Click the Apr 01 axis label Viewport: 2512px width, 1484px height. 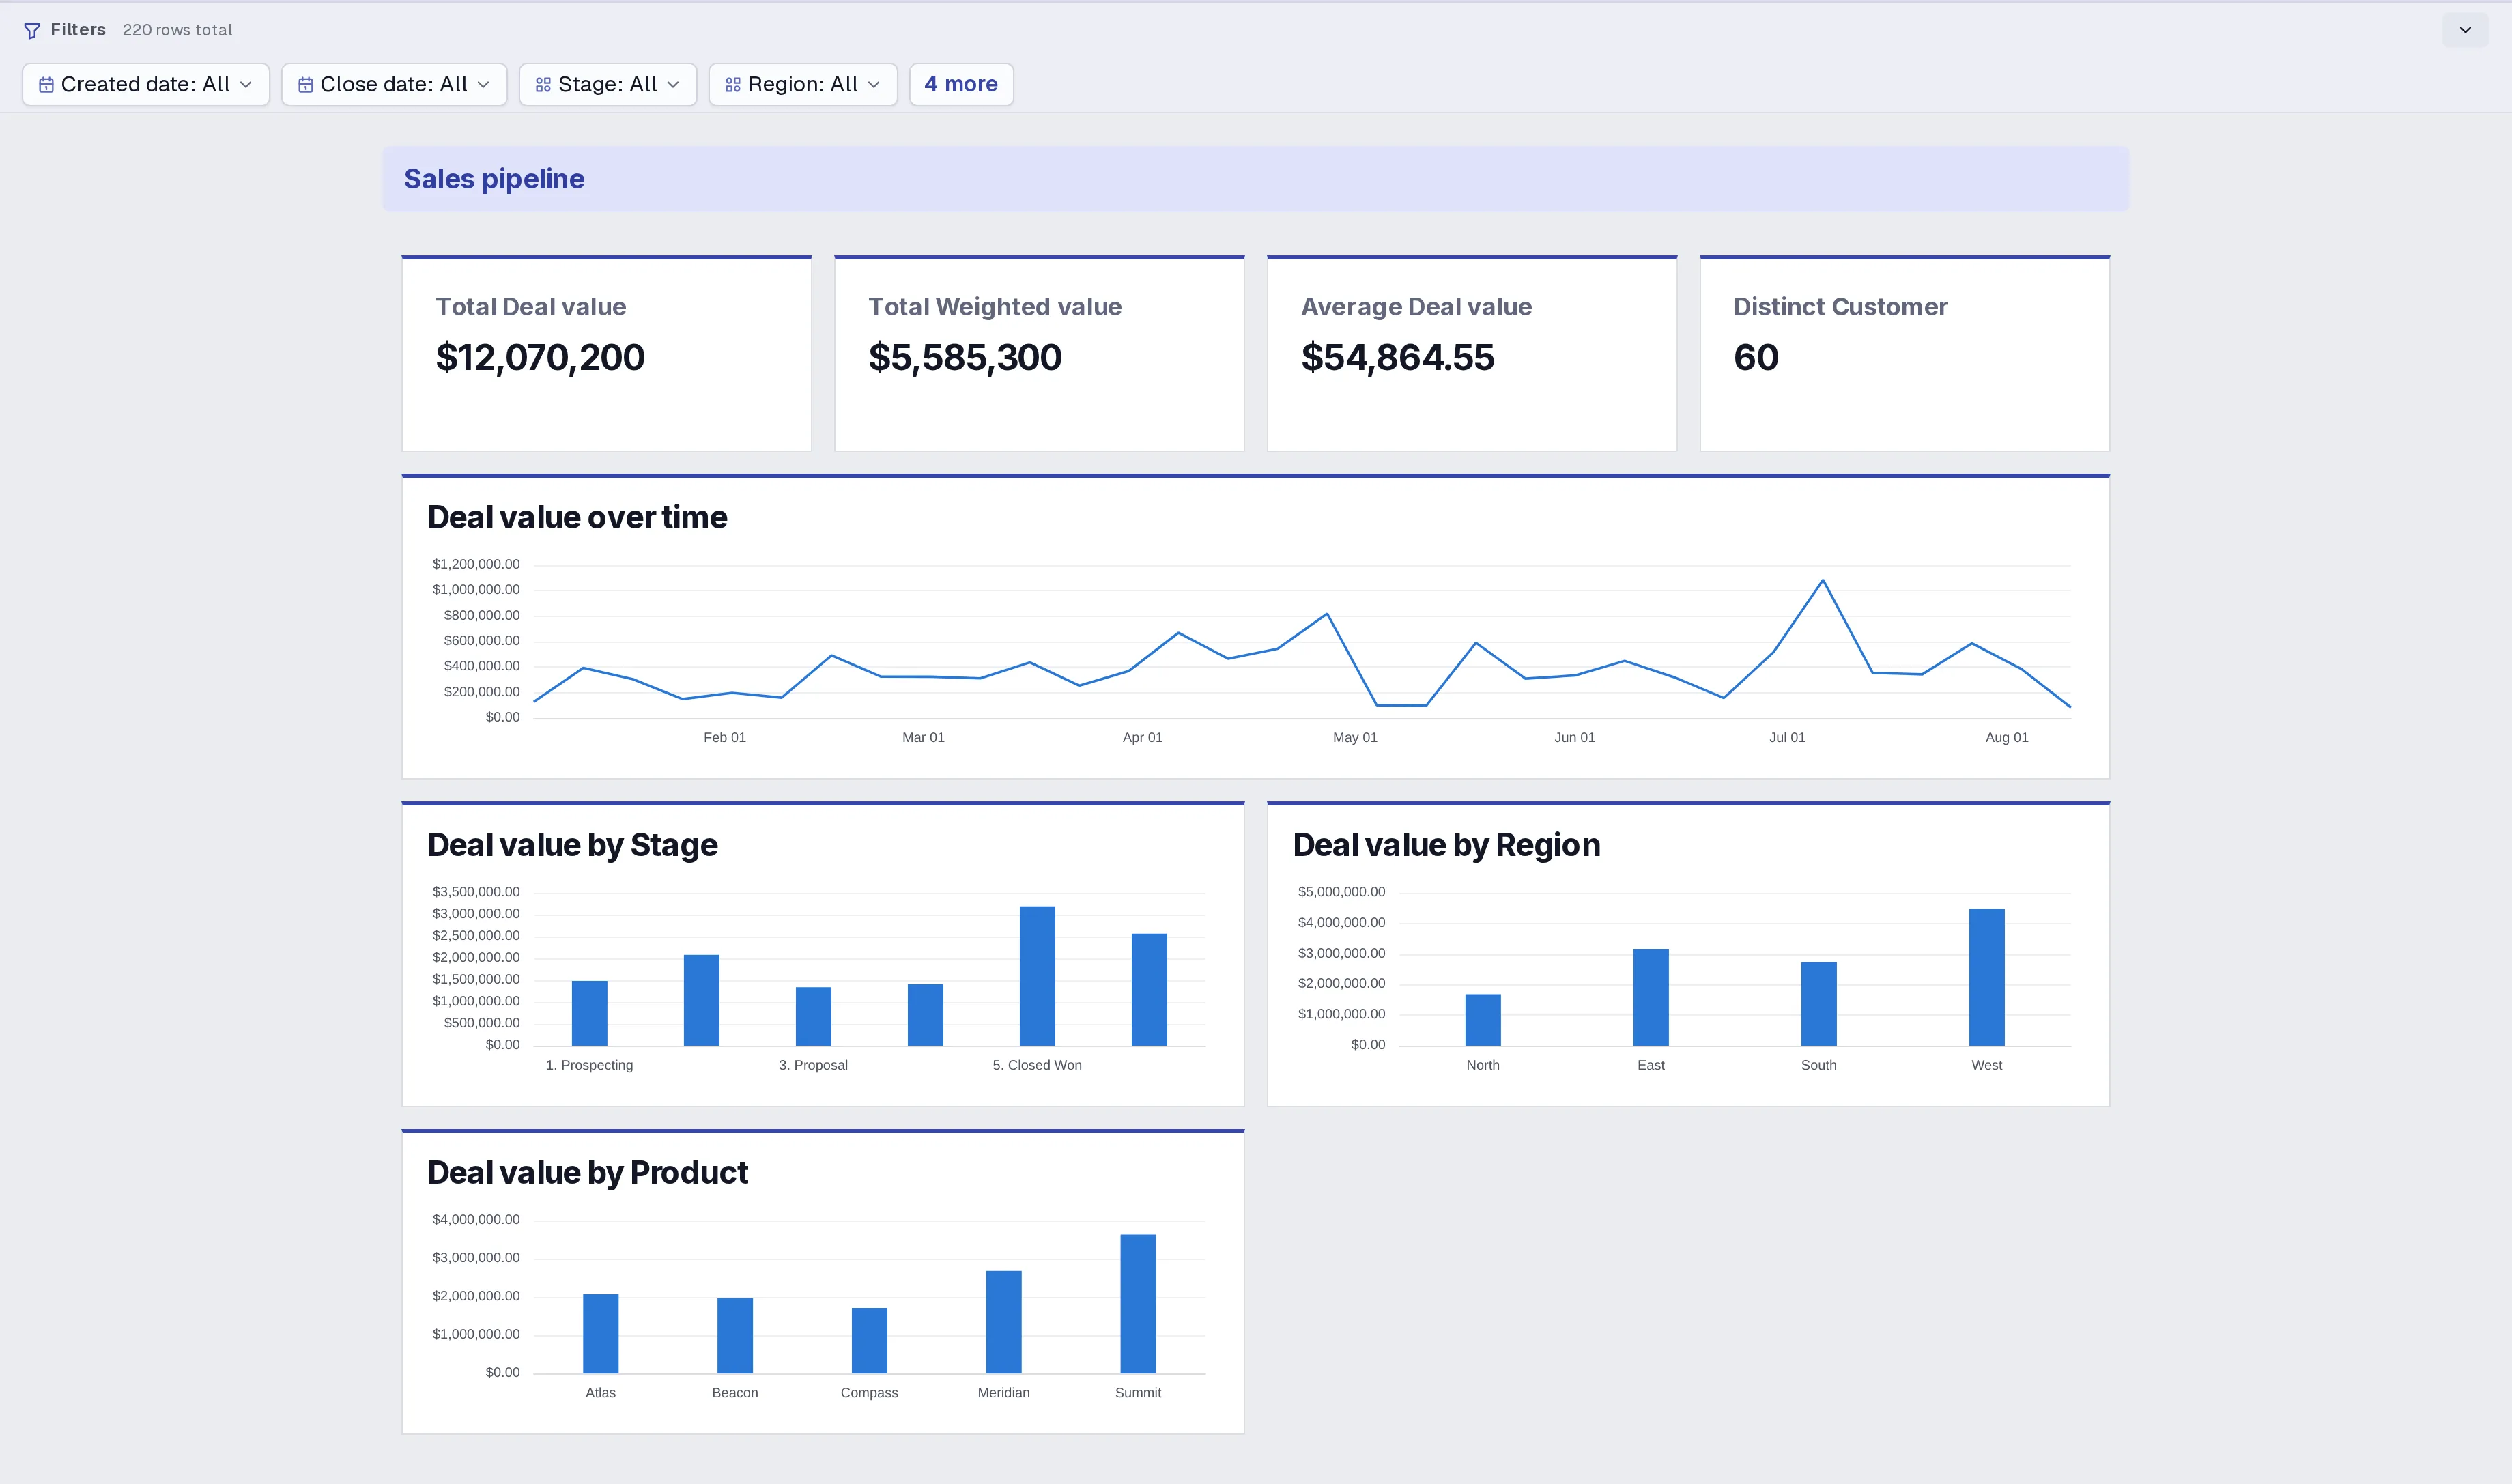(1143, 737)
